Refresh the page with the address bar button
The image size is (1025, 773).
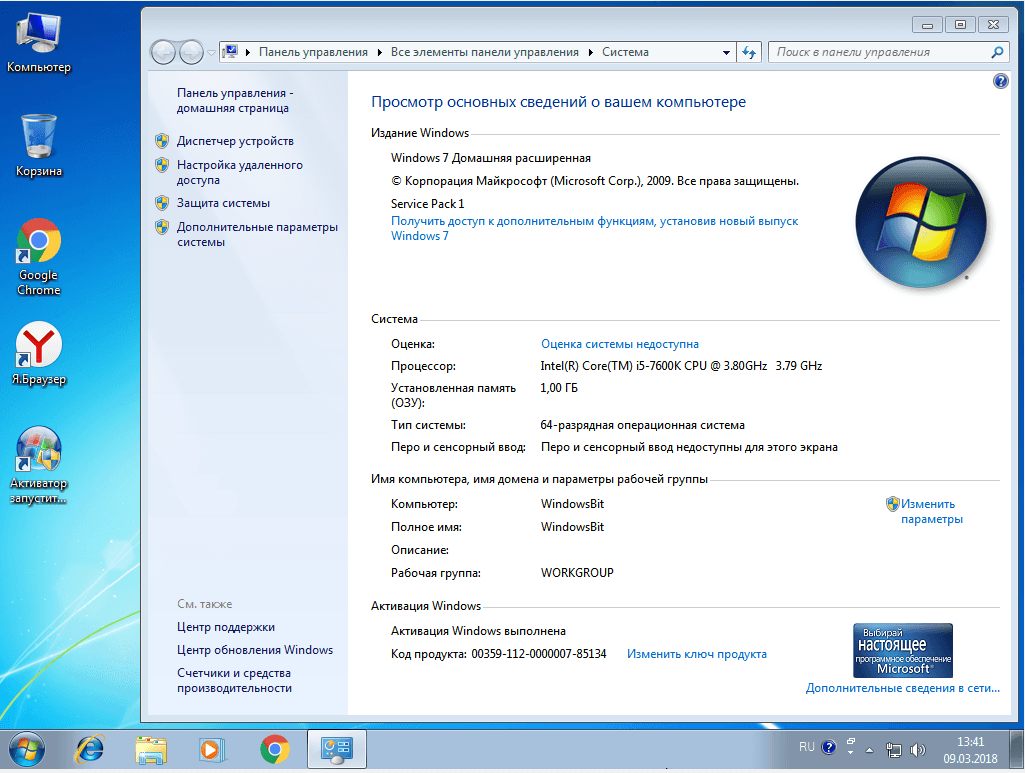tap(748, 51)
